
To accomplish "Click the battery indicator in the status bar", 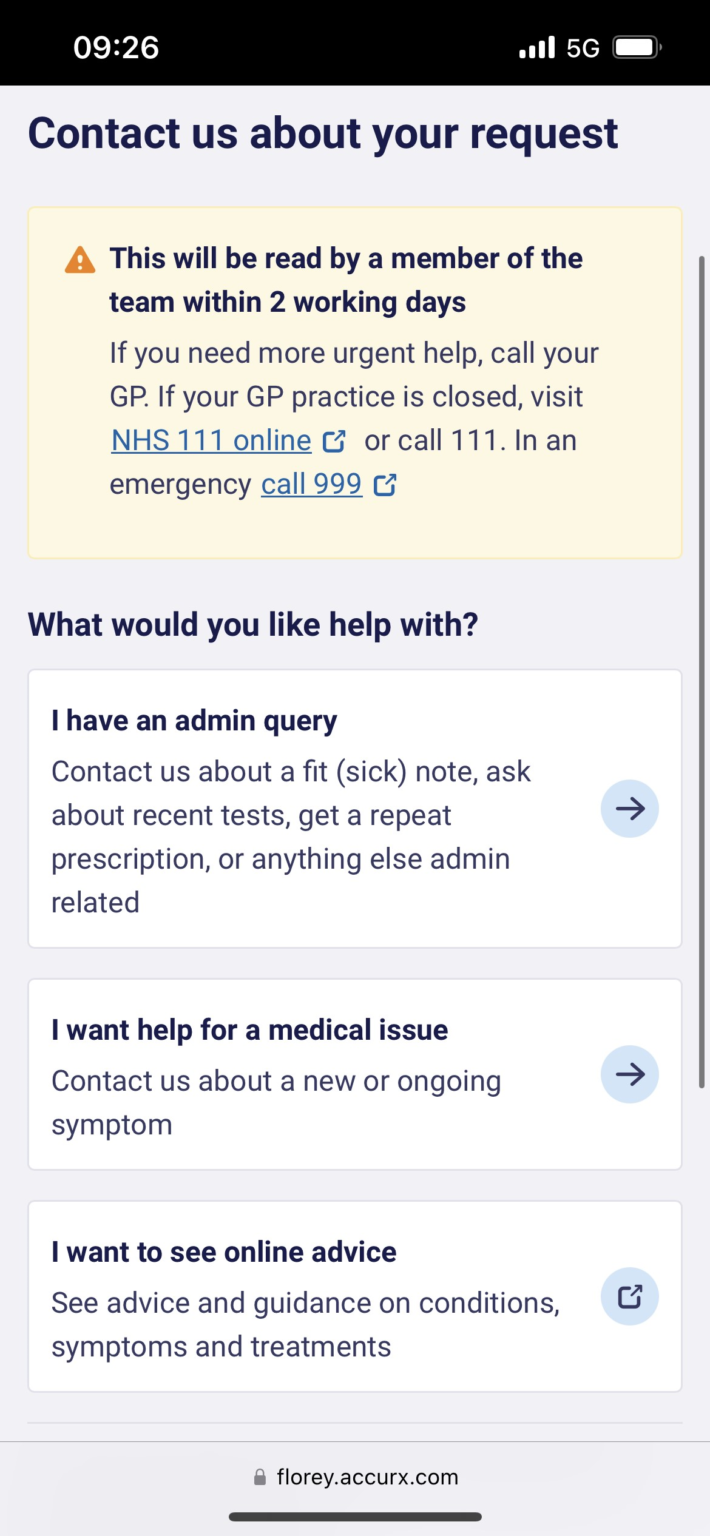I will click(637, 46).
